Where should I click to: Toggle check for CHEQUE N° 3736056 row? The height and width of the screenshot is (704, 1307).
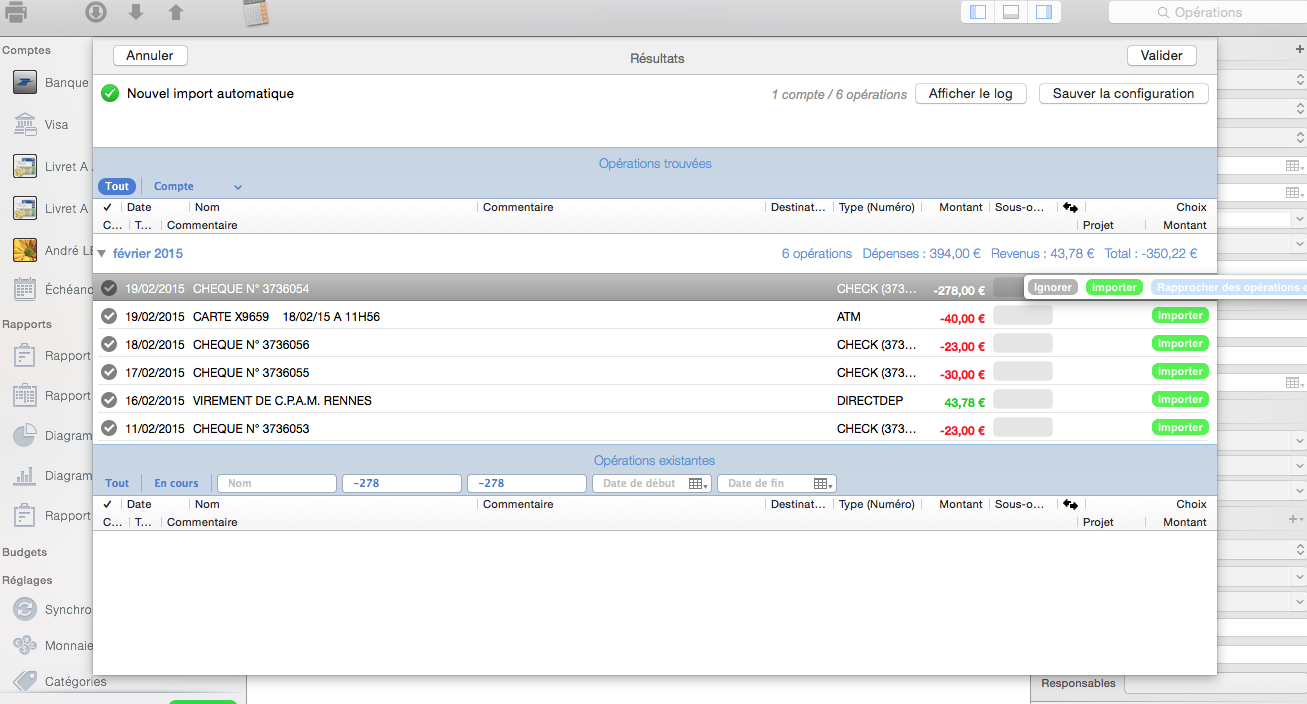[x=109, y=344]
